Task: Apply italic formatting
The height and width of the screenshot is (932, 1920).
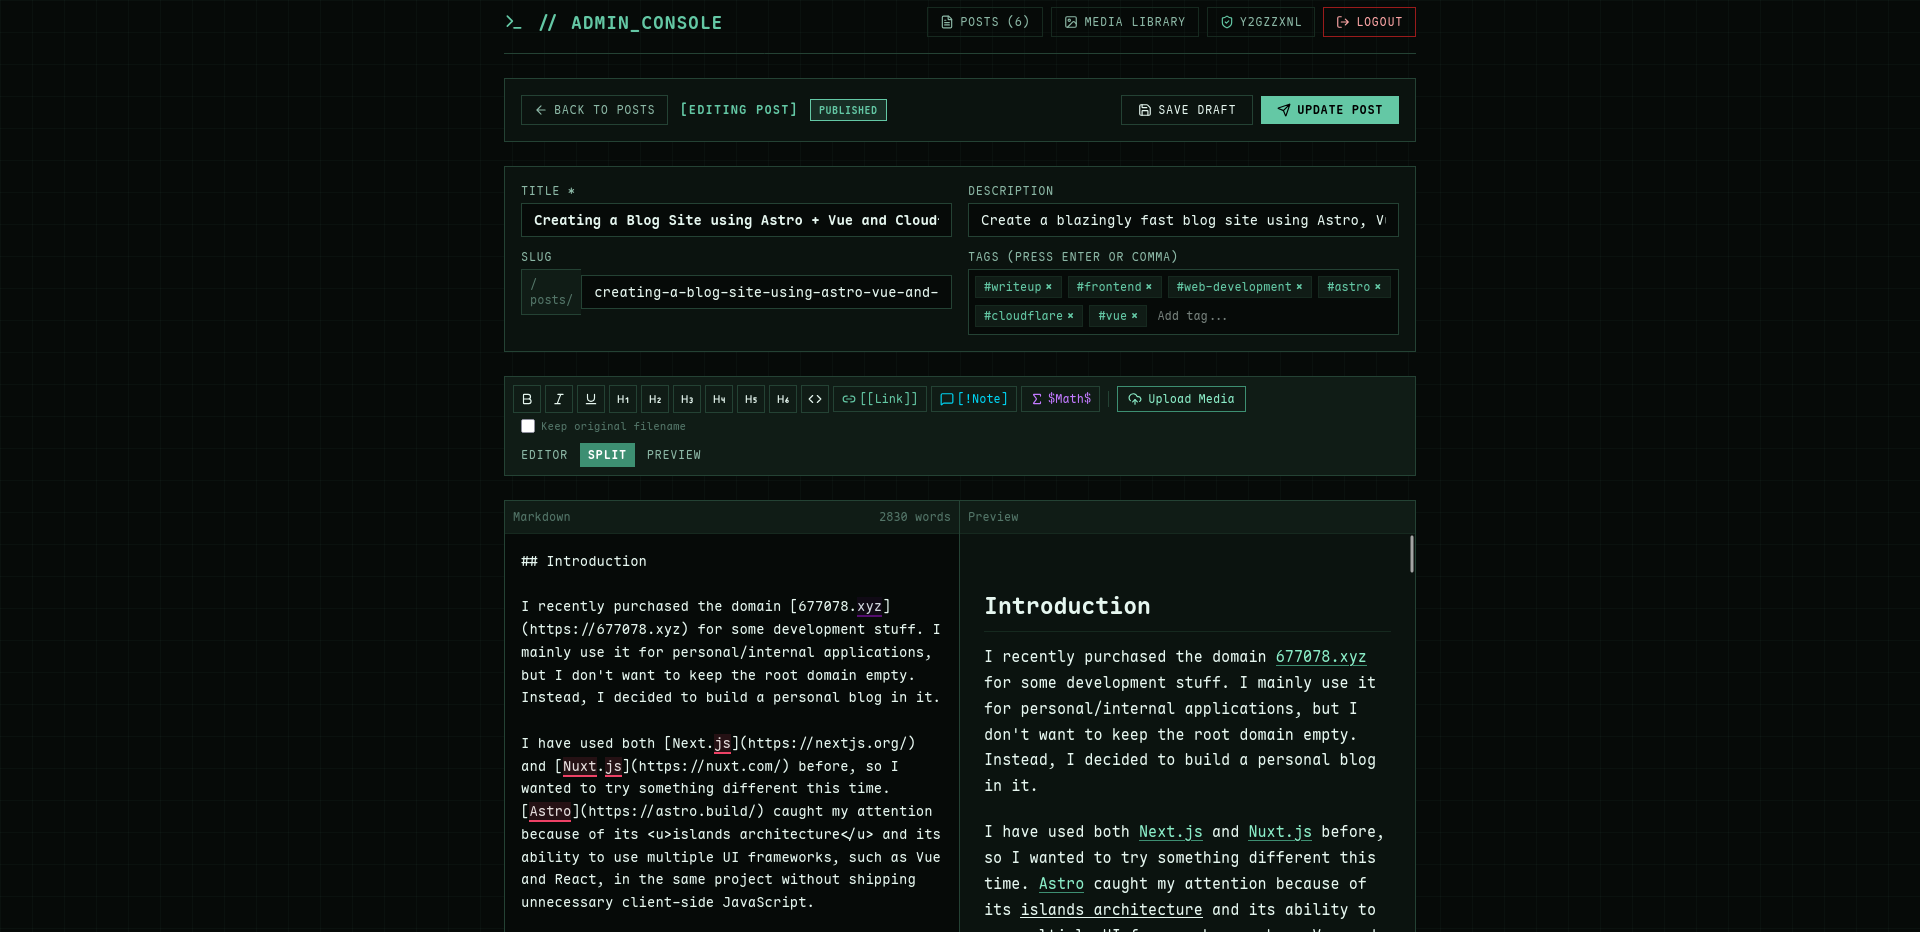Action: pyautogui.click(x=559, y=399)
